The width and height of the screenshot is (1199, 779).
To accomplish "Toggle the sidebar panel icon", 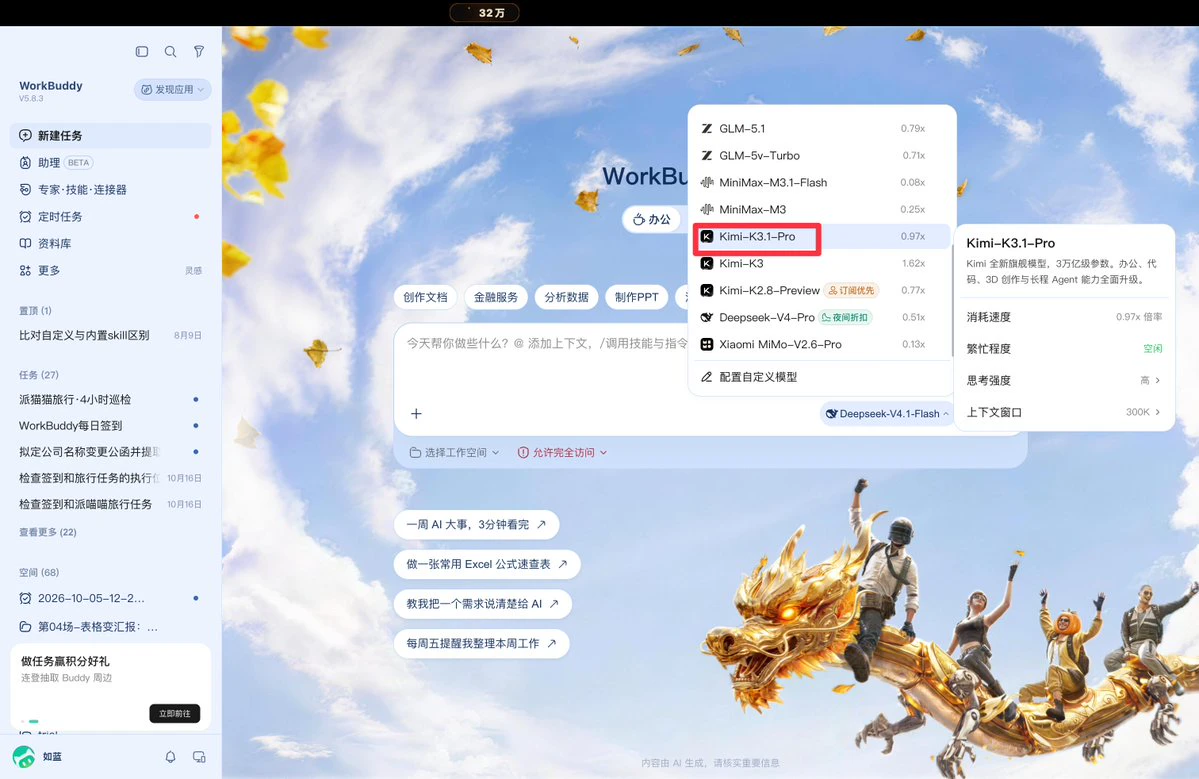I will click(141, 51).
